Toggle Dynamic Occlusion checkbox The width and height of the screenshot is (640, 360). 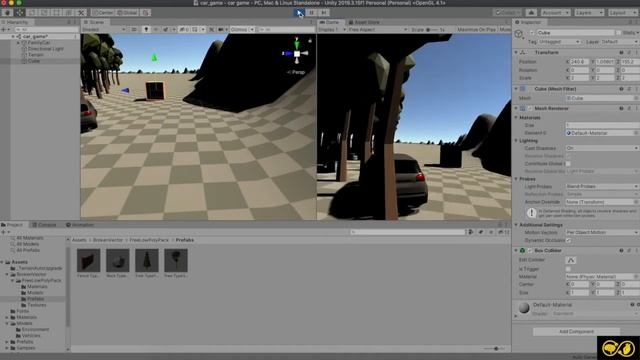point(568,240)
